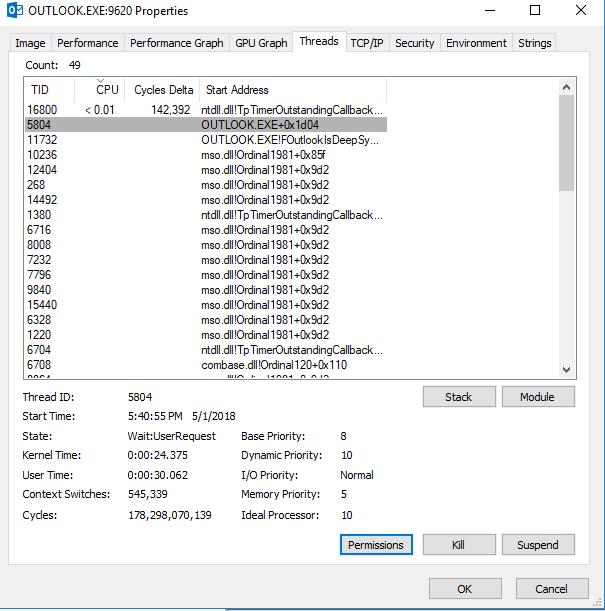
Task: Close the Properties window
Action: (580, 11)
